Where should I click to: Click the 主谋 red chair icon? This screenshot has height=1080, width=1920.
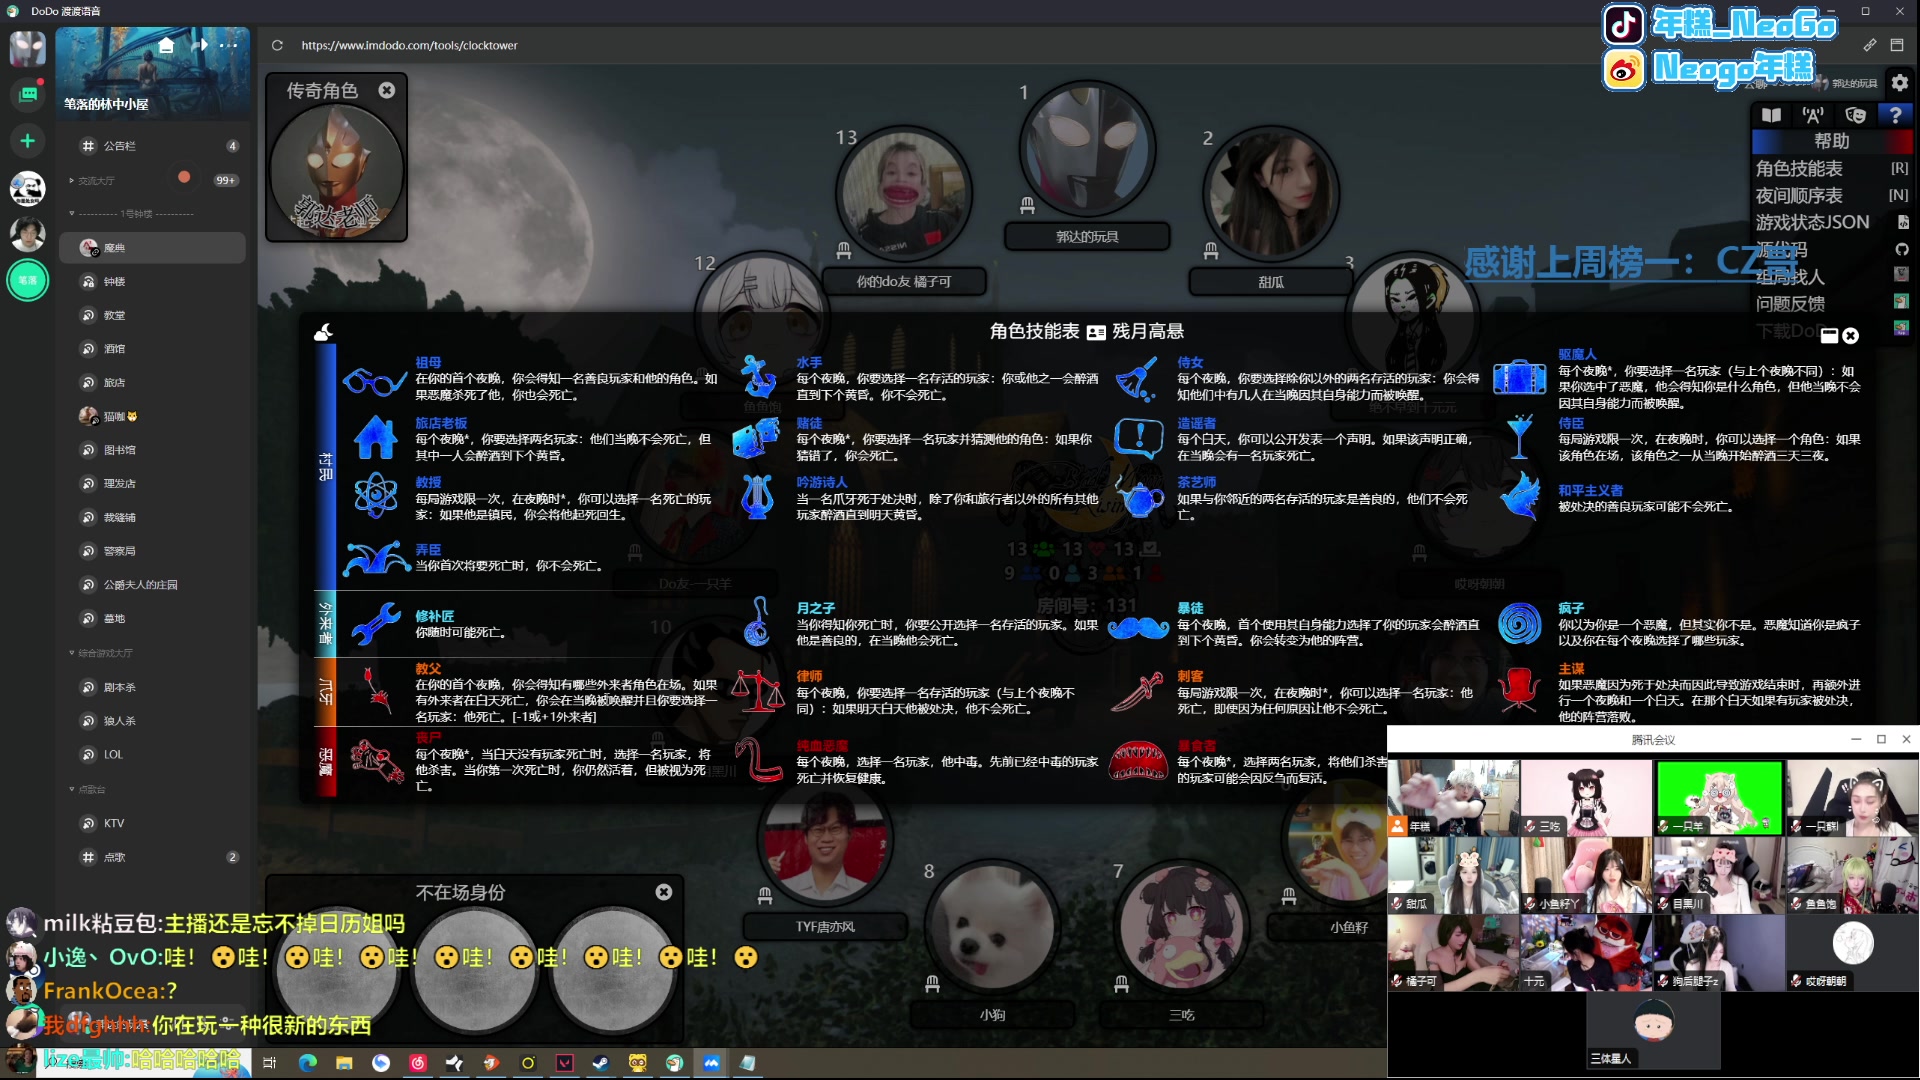1520,689
